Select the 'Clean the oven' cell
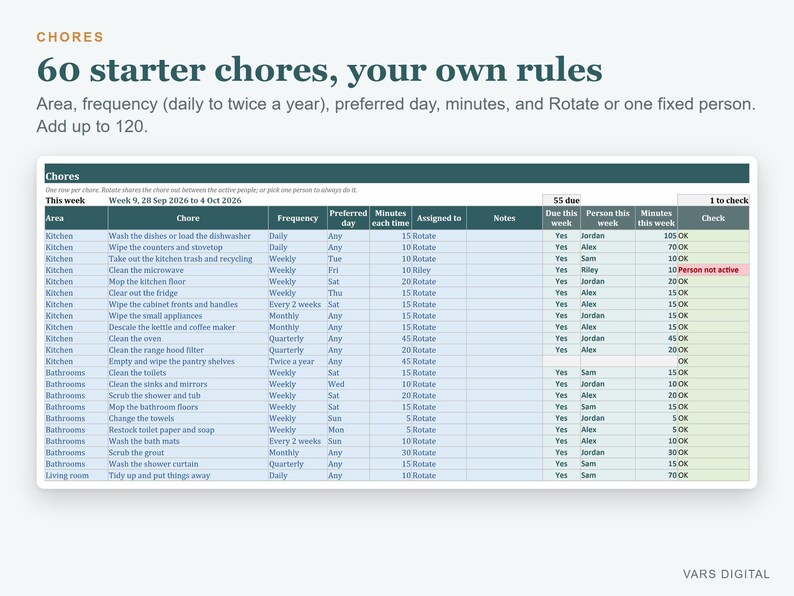The width and height of the screenshot is (794, 596). [x=188, y=339]
